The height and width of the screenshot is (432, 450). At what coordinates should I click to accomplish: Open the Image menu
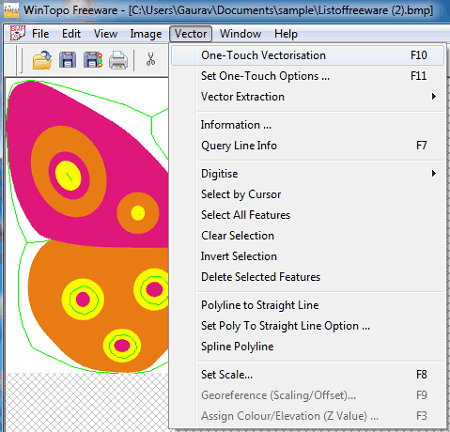point(146,34)
